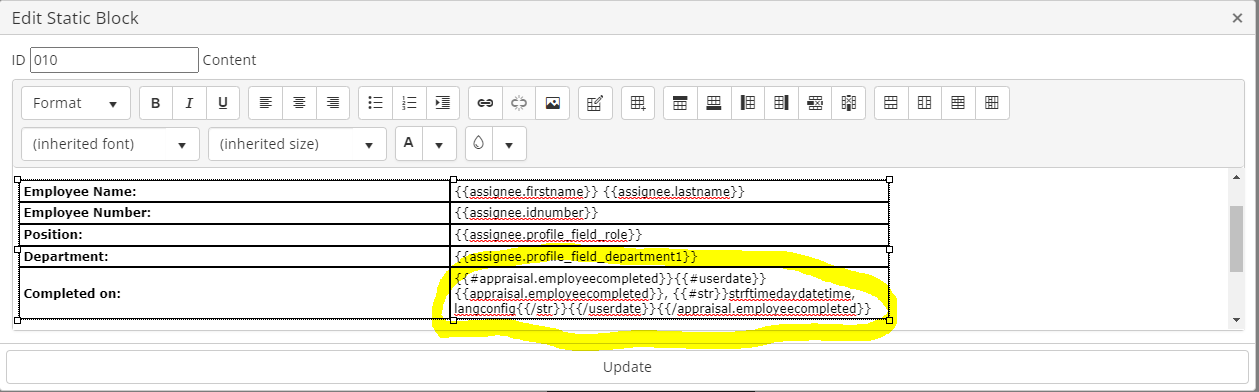Open the inherited font dropdown
1259x392 pixels.
coord(110,144)
